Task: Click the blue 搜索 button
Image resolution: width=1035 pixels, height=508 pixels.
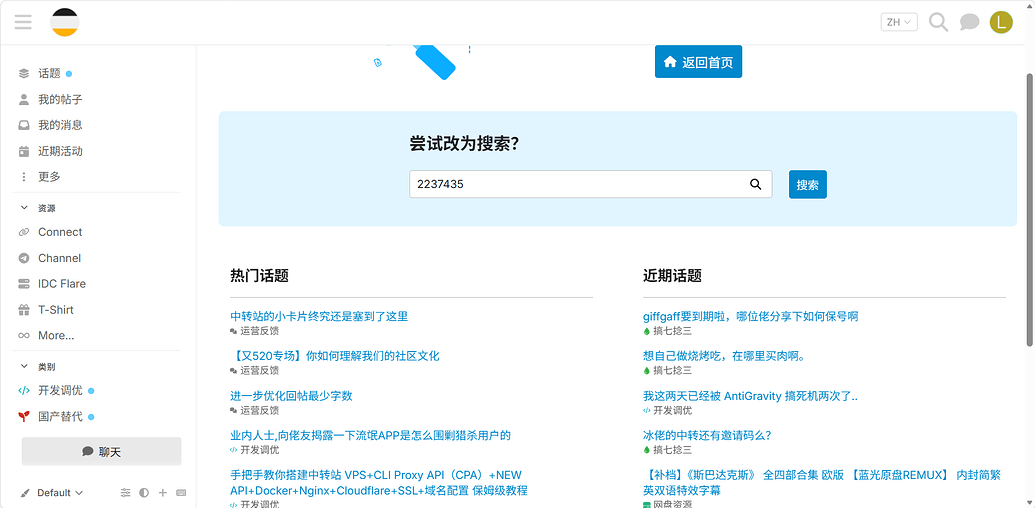Action: 808,184
